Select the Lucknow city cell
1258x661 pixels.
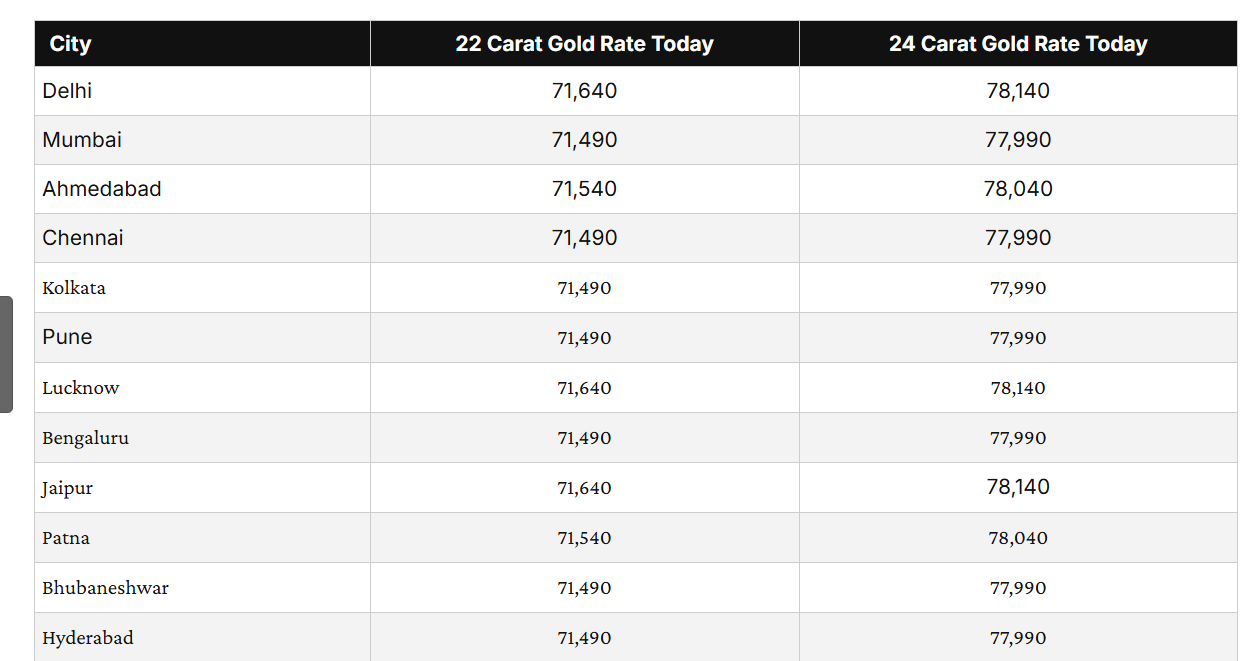click(x=81, y=388)
